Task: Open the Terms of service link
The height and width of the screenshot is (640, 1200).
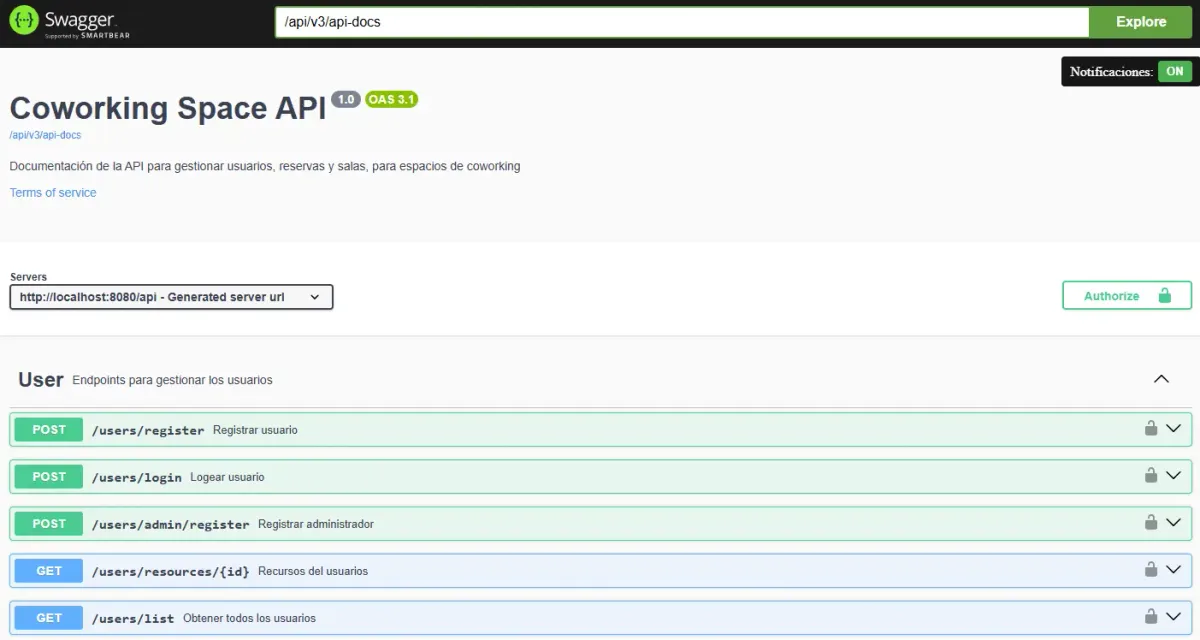Action: point(53,193)
